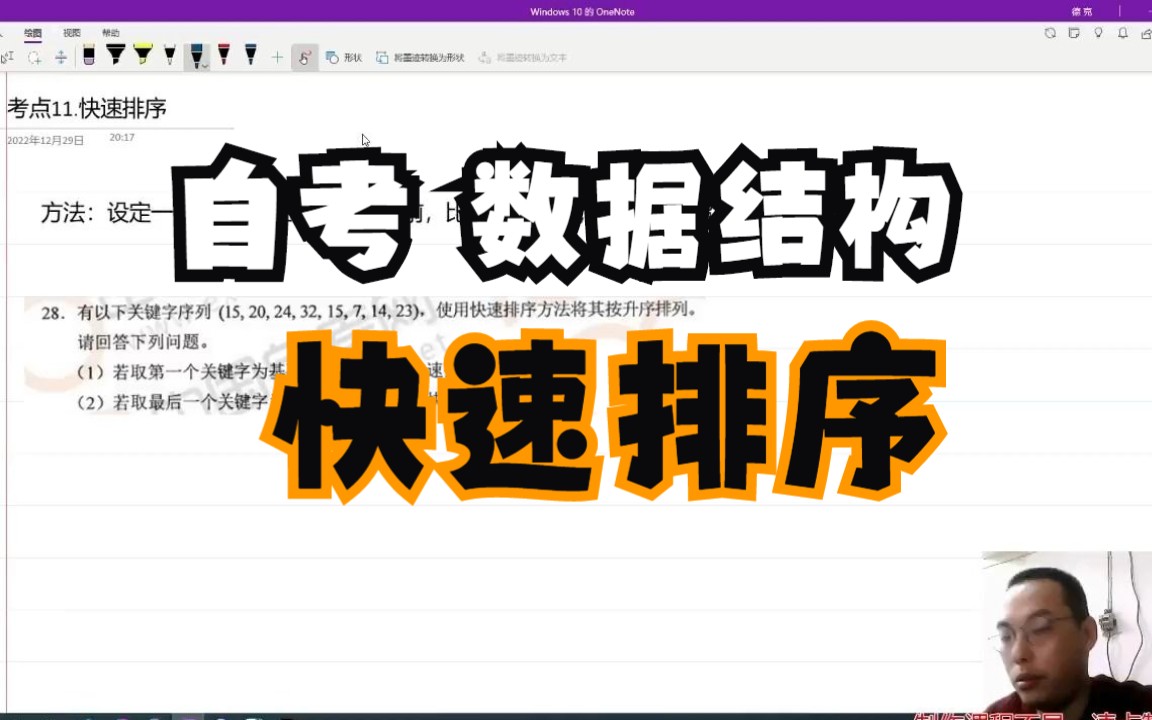Activate the insert space tool
The width and height of the screenshot is (1152, 720).
[60, 57]
